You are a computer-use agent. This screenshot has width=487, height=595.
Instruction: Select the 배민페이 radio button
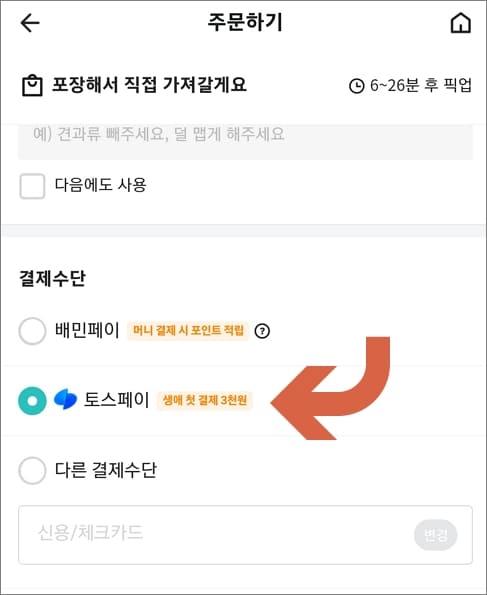[x=32, y=331]
